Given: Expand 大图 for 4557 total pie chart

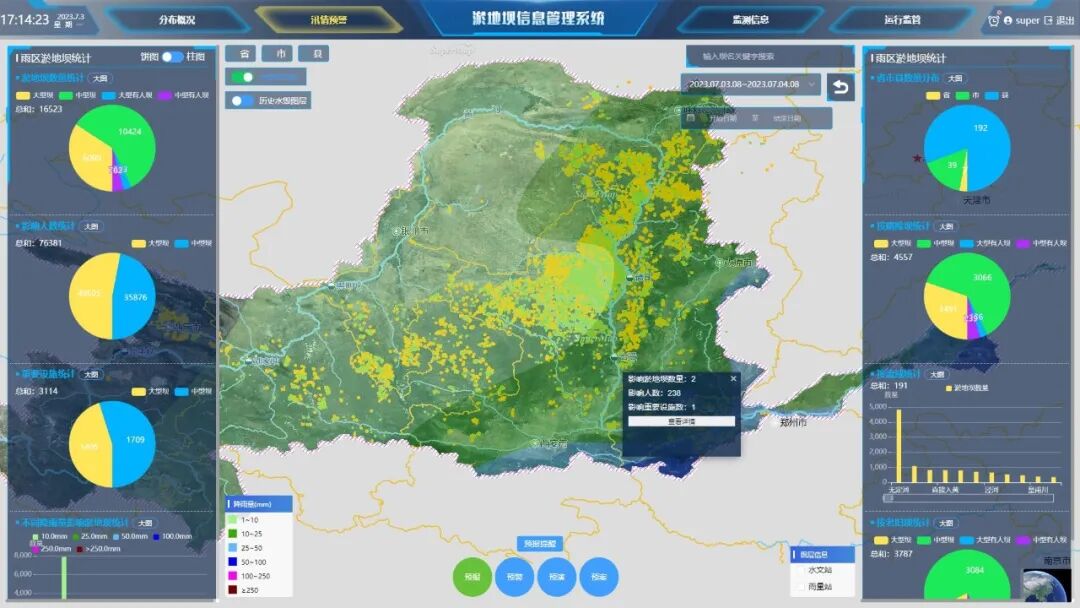Looking at the screenshot, I should (946, 227).
